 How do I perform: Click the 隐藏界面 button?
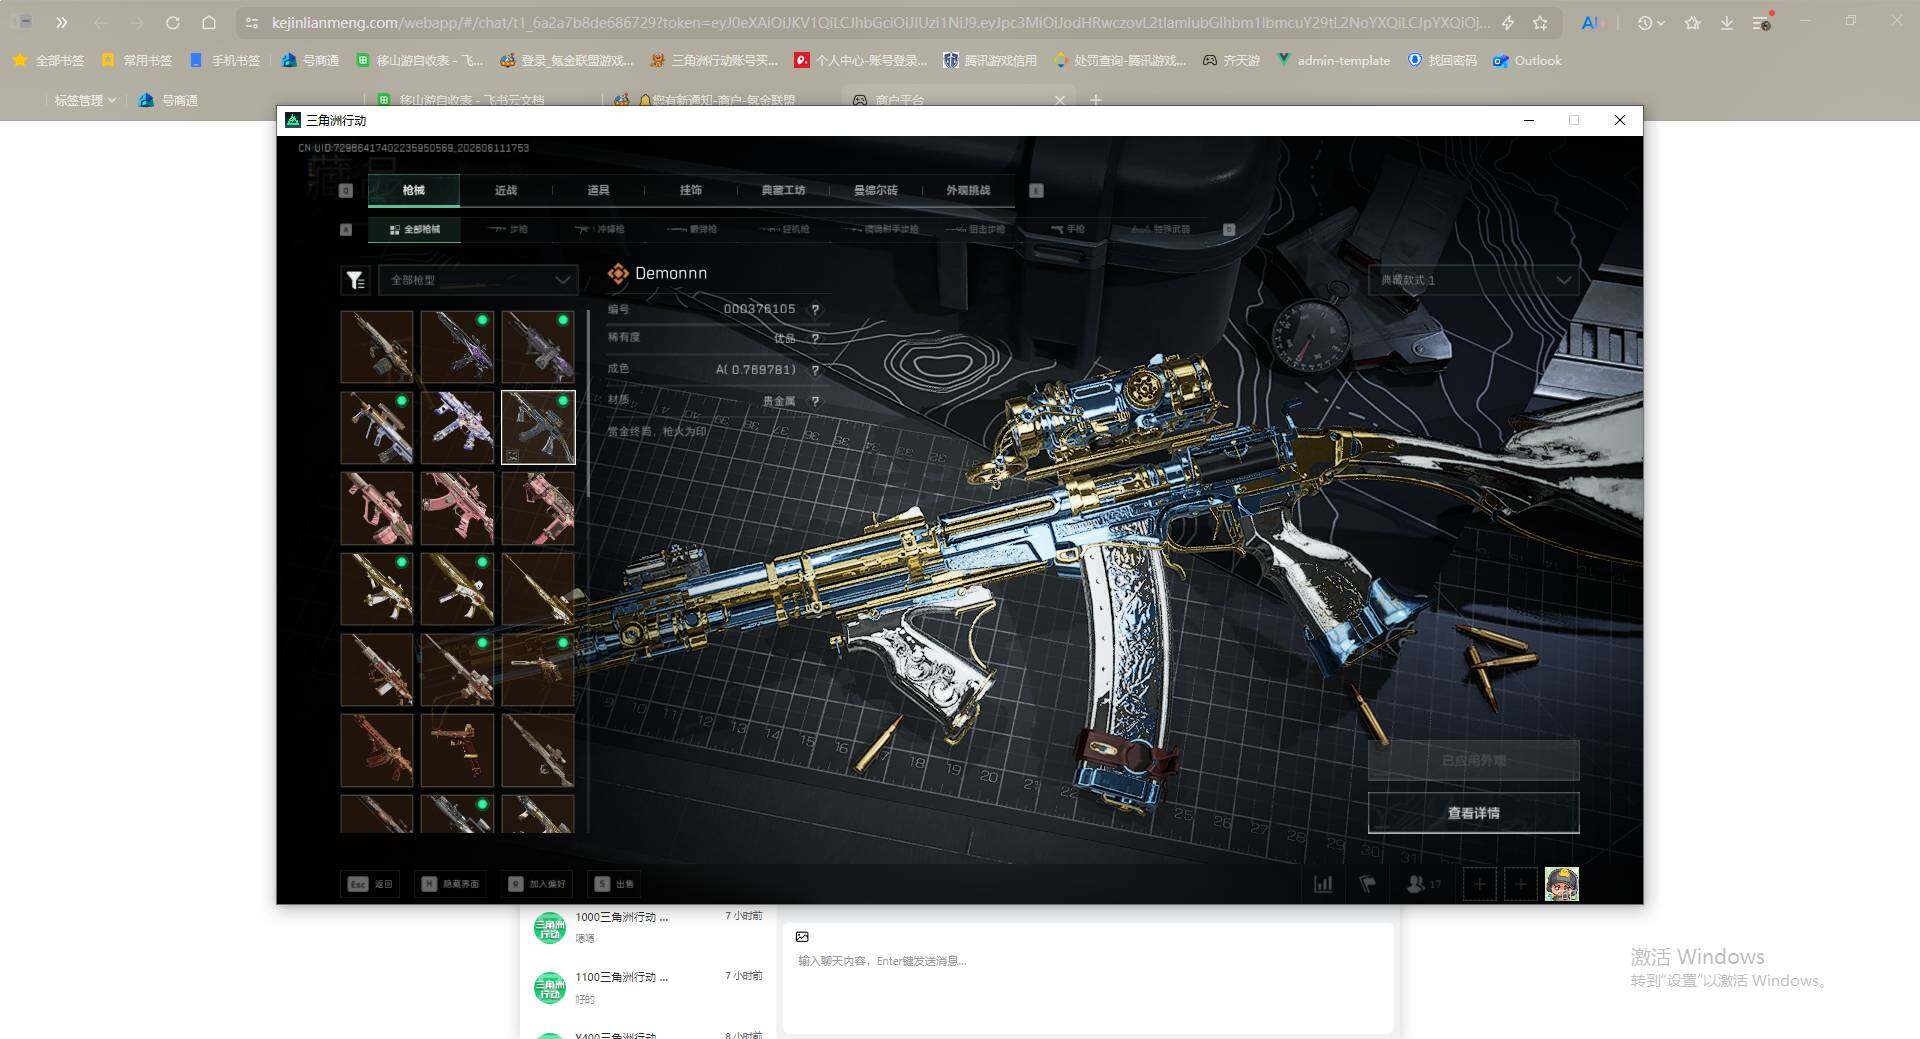coord(450,884)
